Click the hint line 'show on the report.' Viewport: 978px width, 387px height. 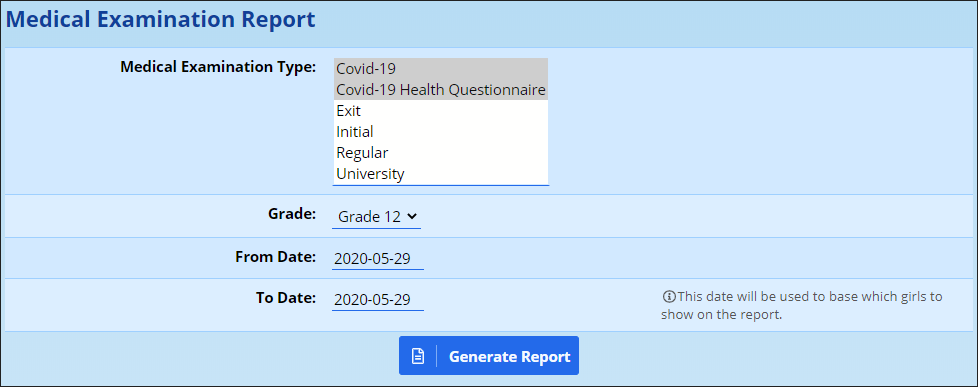pyautogui.click(x=722, y=315)
